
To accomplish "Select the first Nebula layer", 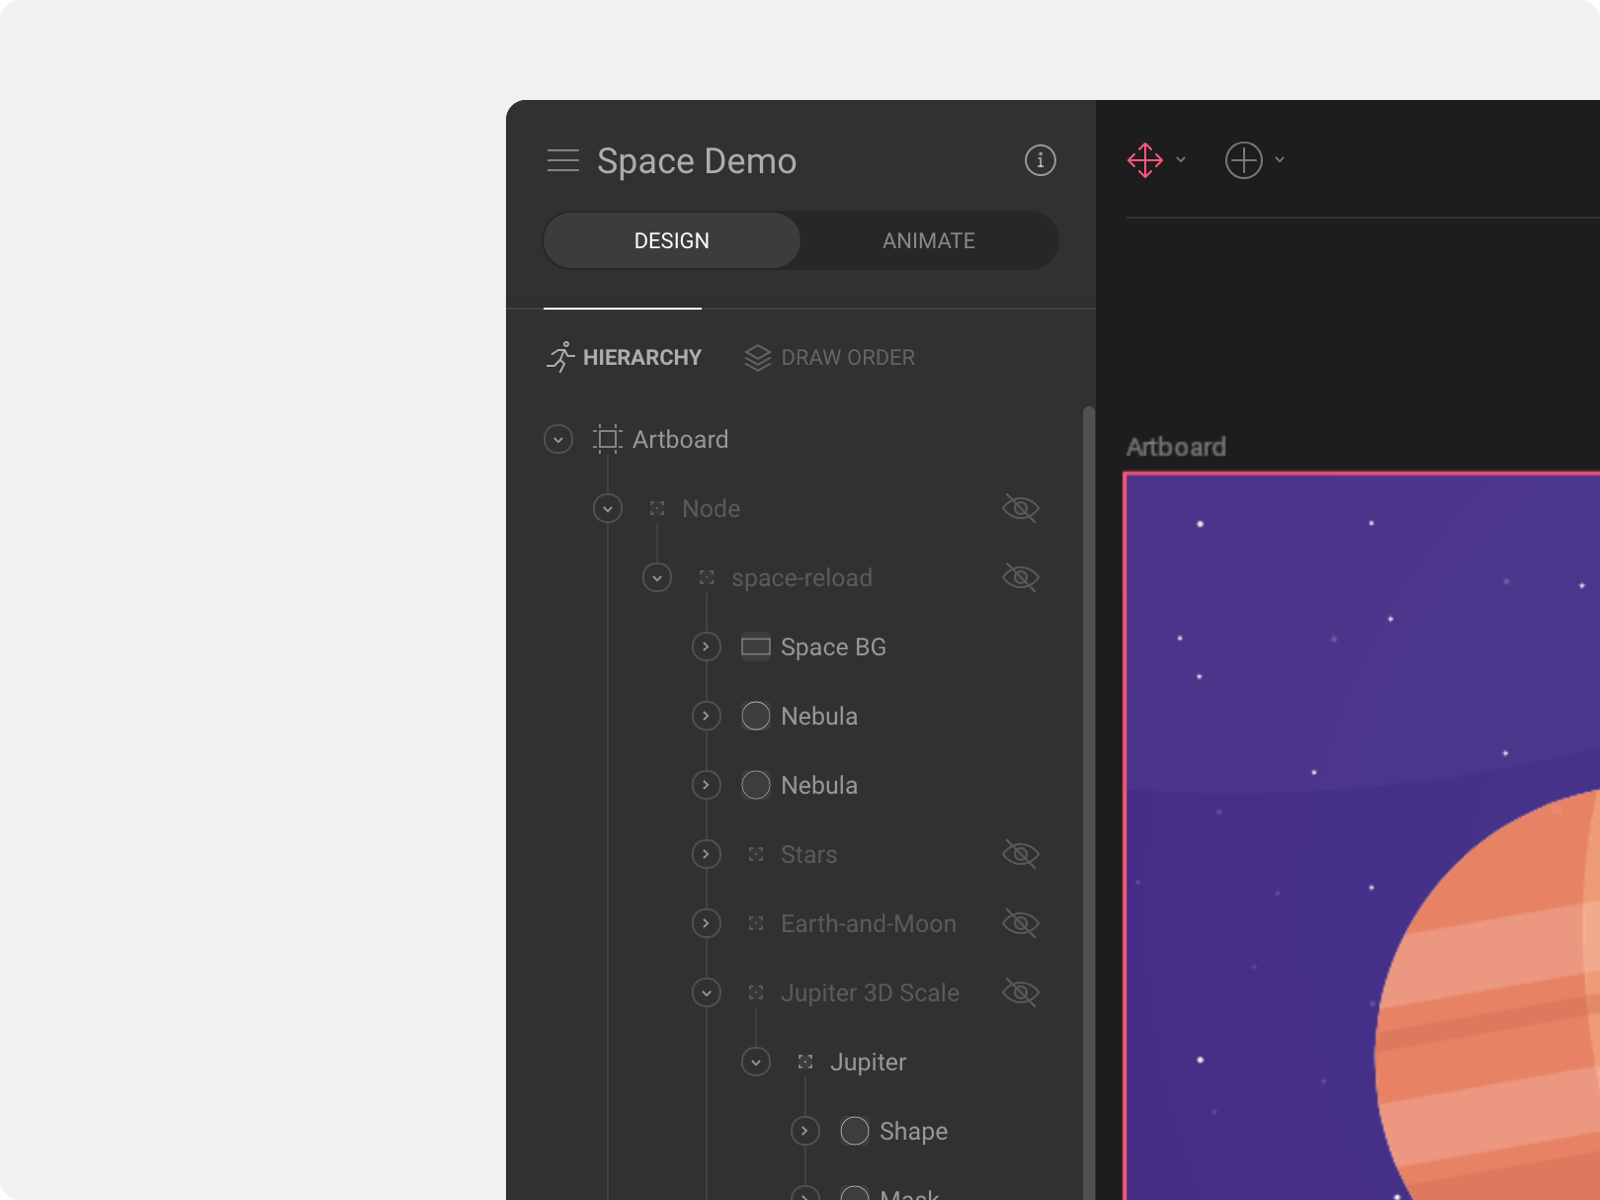I will [819, 716].
